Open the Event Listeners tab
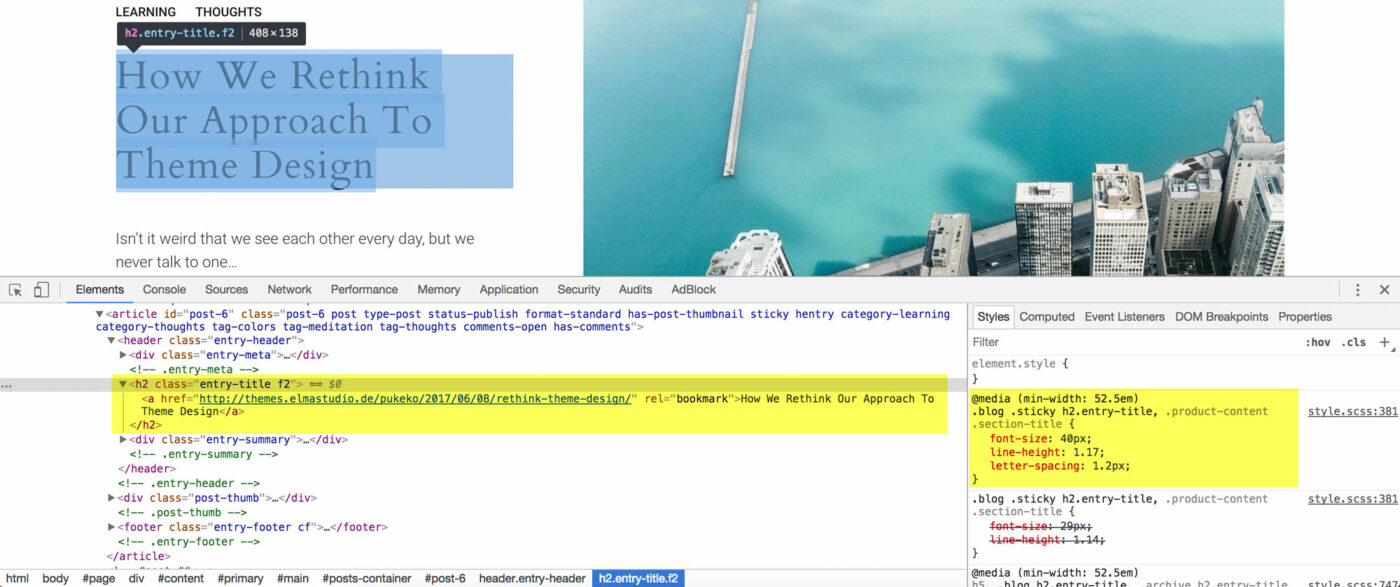This screenshot has height=587, width=1400. click(x=1124, y=316)
